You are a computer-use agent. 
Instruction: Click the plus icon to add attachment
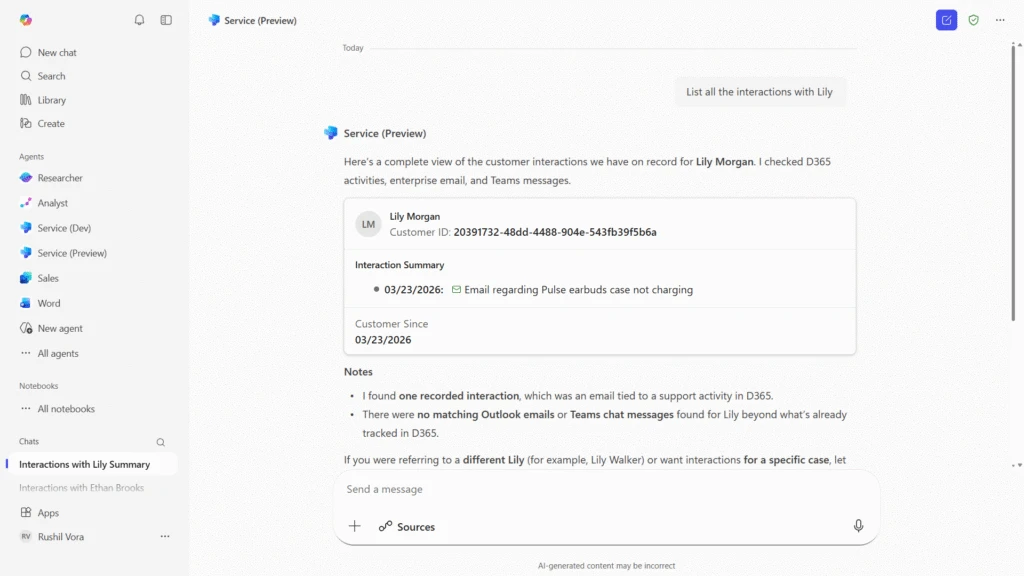pyautogui.click(x=354, y=526)
